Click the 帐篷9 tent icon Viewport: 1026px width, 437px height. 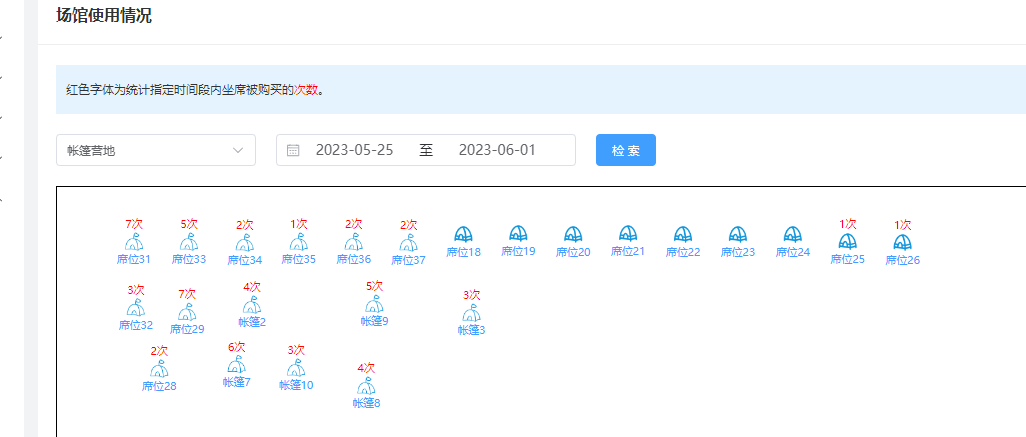click(x=374, y=305)
